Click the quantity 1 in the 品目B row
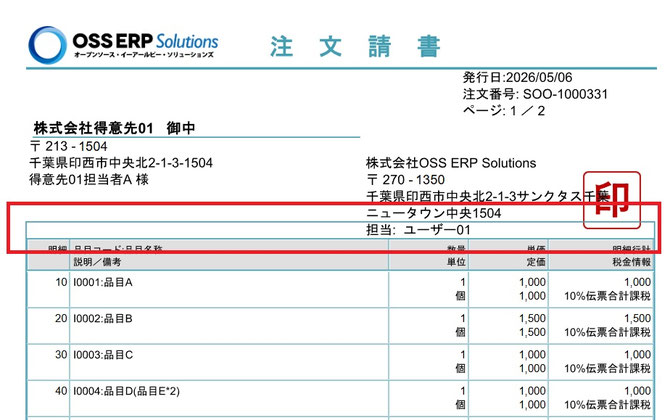670x420 pixels. (463, 319)
